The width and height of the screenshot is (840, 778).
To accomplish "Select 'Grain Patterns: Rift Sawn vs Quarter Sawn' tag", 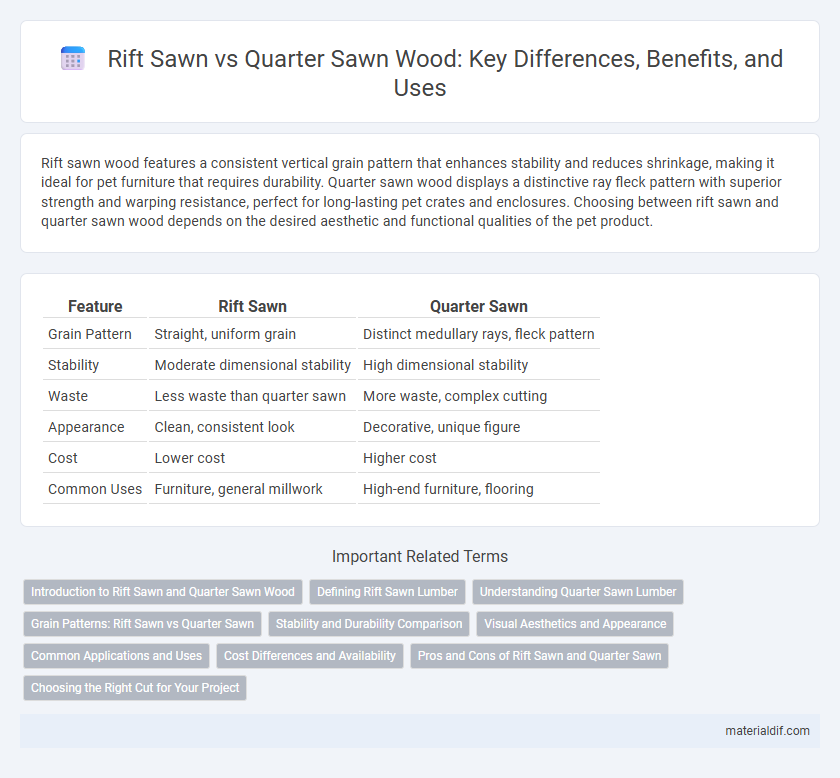I will tap(142, 624).
